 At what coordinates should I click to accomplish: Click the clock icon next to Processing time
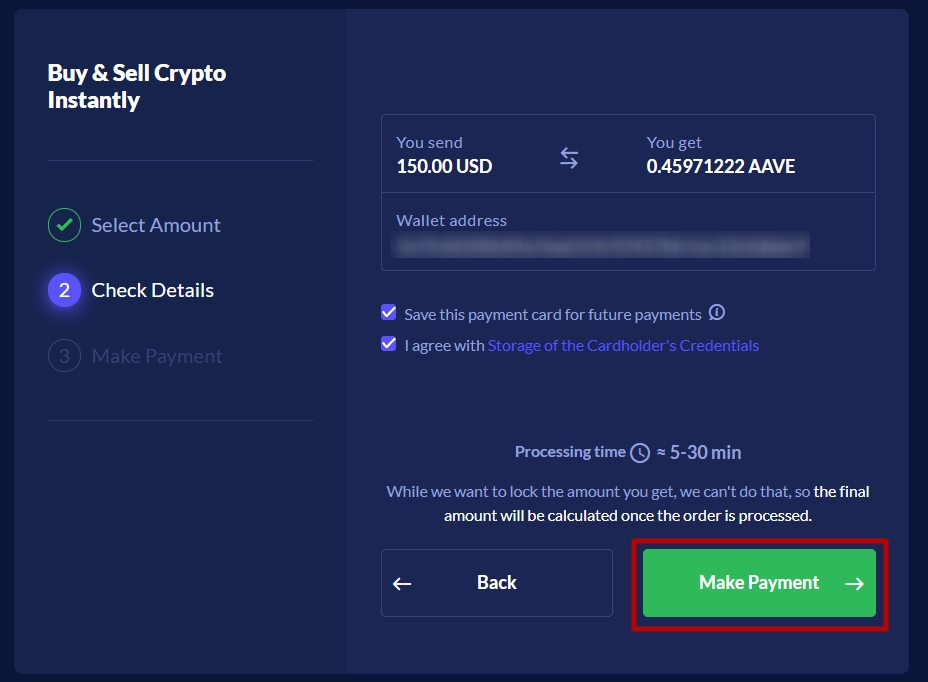click(640, 453)
